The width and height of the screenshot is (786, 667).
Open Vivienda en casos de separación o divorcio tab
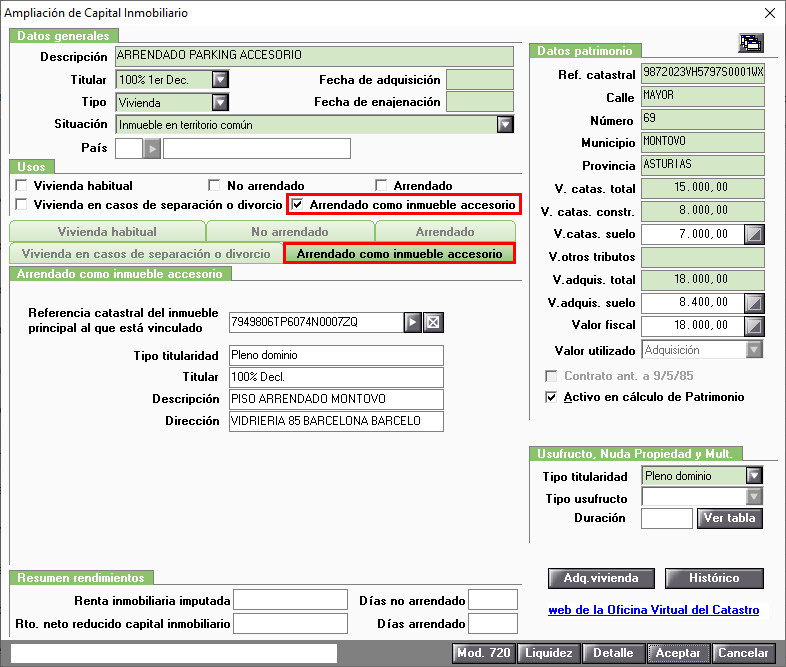(146, 254)
